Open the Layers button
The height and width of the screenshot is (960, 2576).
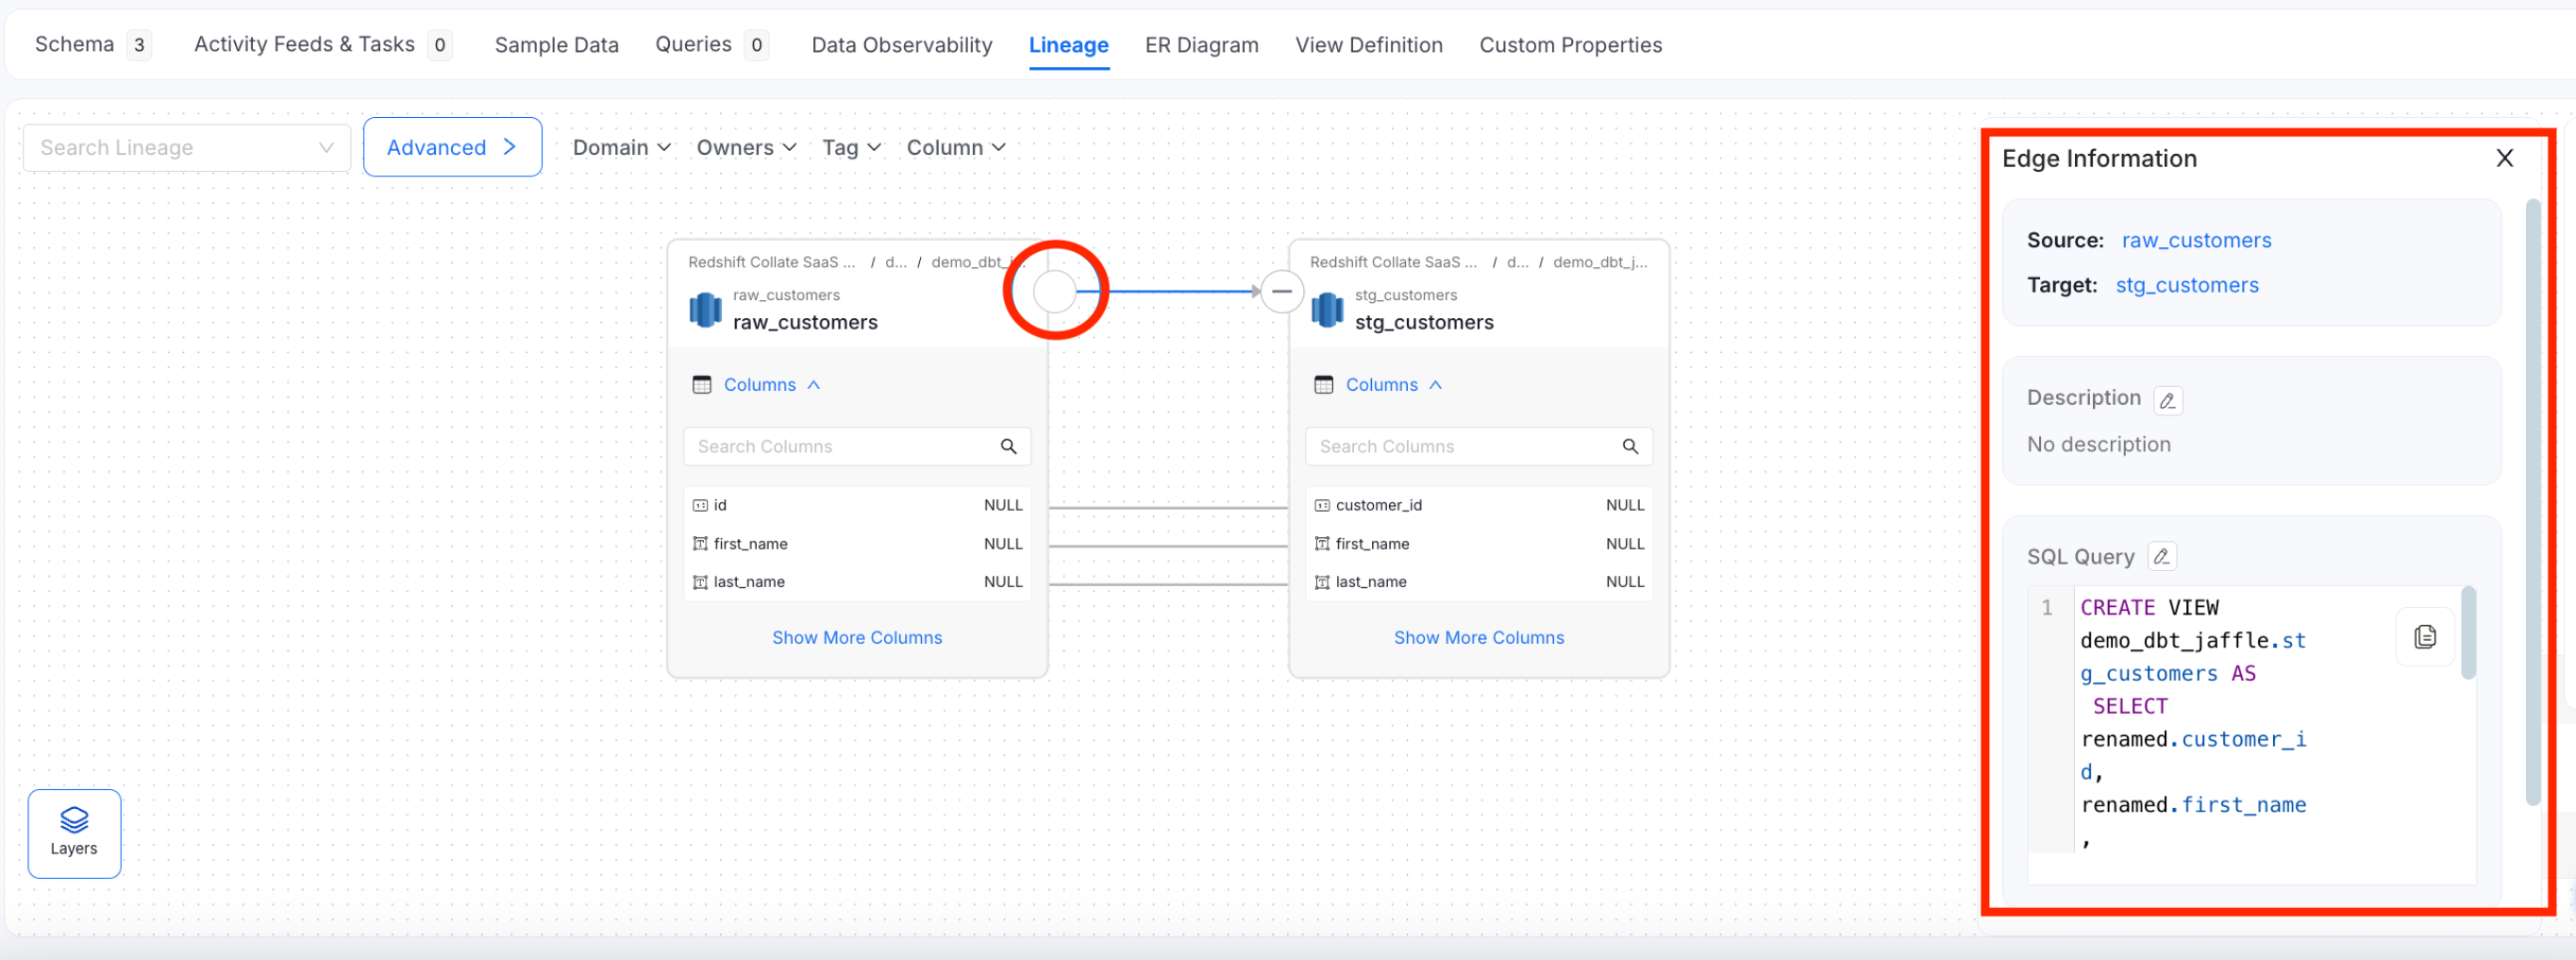click(74, 834)
